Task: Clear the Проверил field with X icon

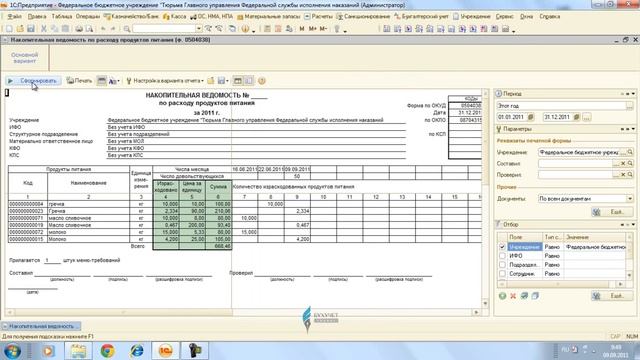Action: [x=623, y=175]
